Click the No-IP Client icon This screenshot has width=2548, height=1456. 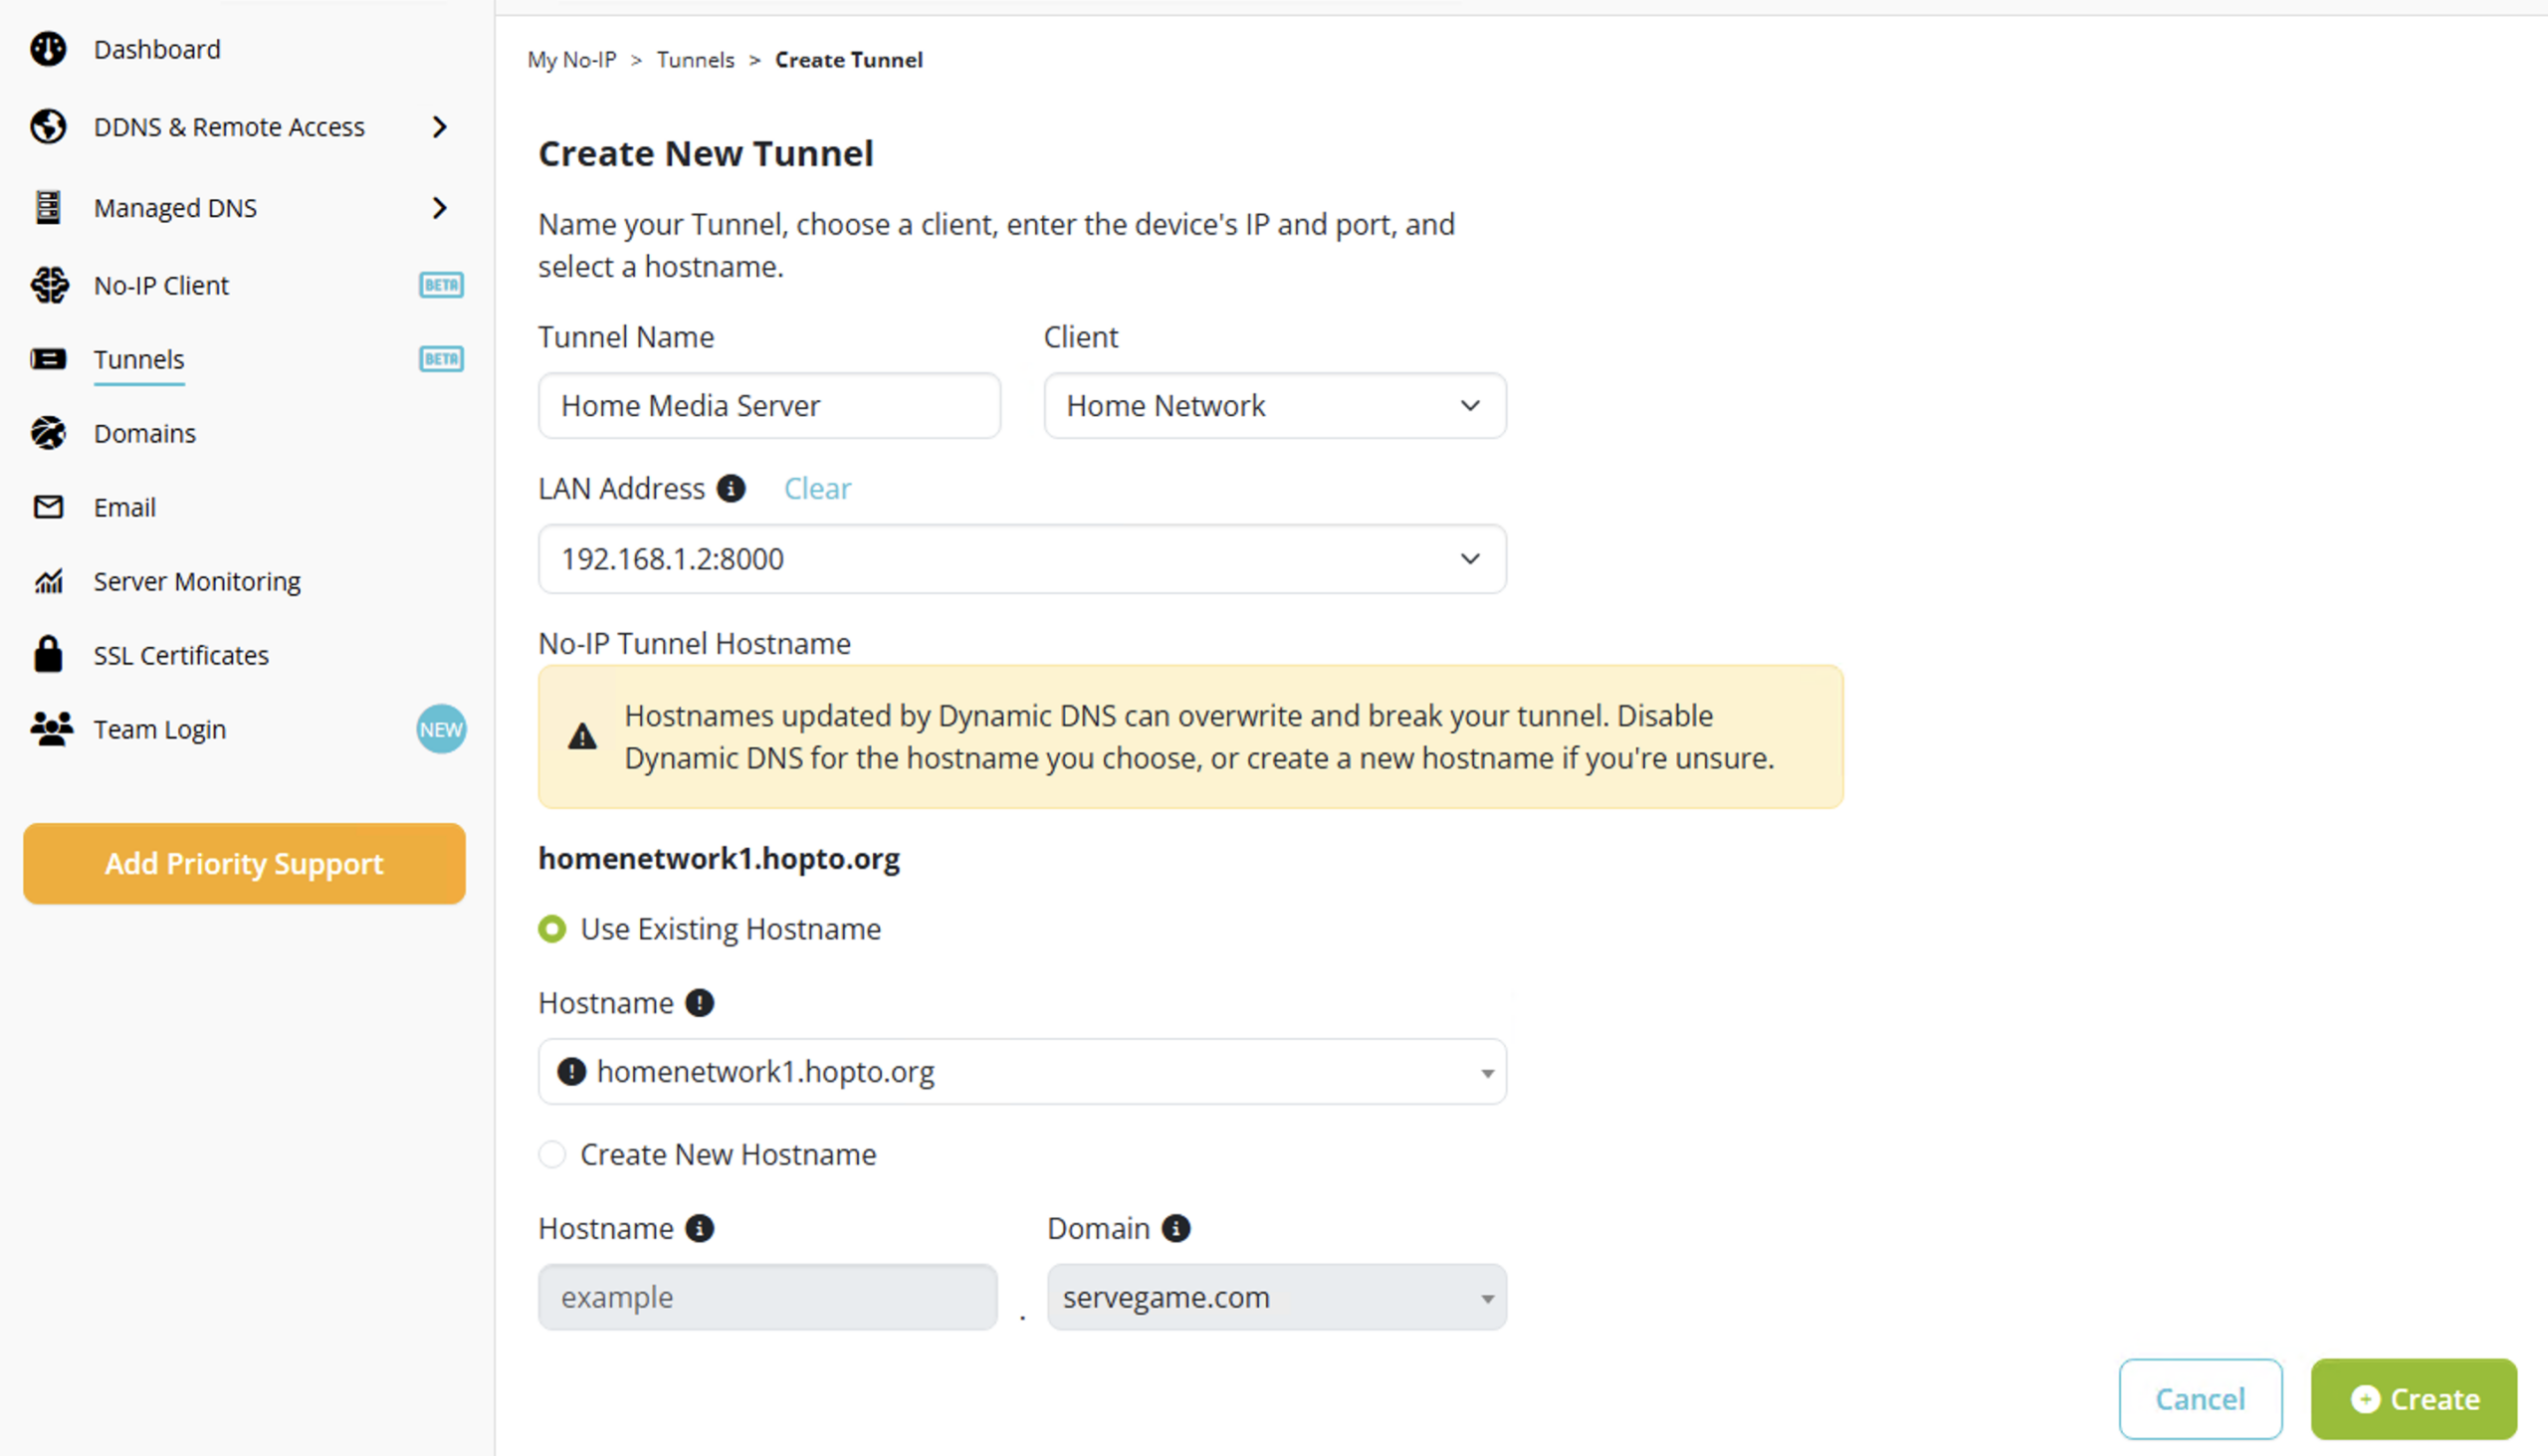pyautogui.click(x=49, y=285)
